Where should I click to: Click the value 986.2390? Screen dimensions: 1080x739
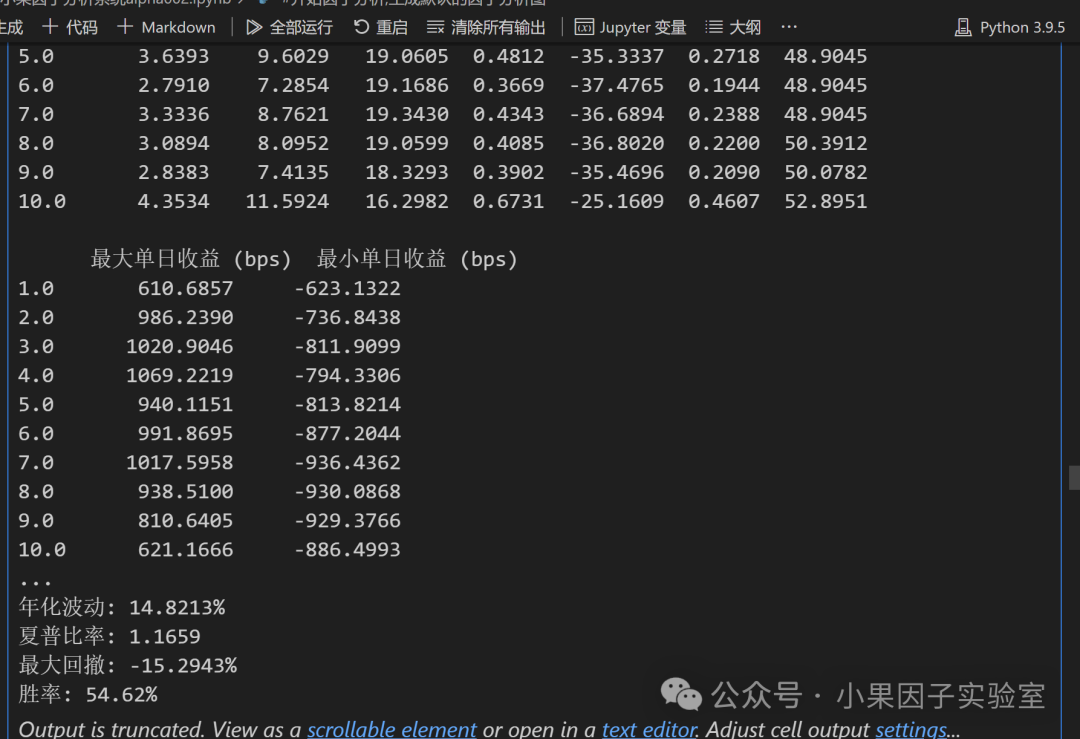[x=185, y=318]
